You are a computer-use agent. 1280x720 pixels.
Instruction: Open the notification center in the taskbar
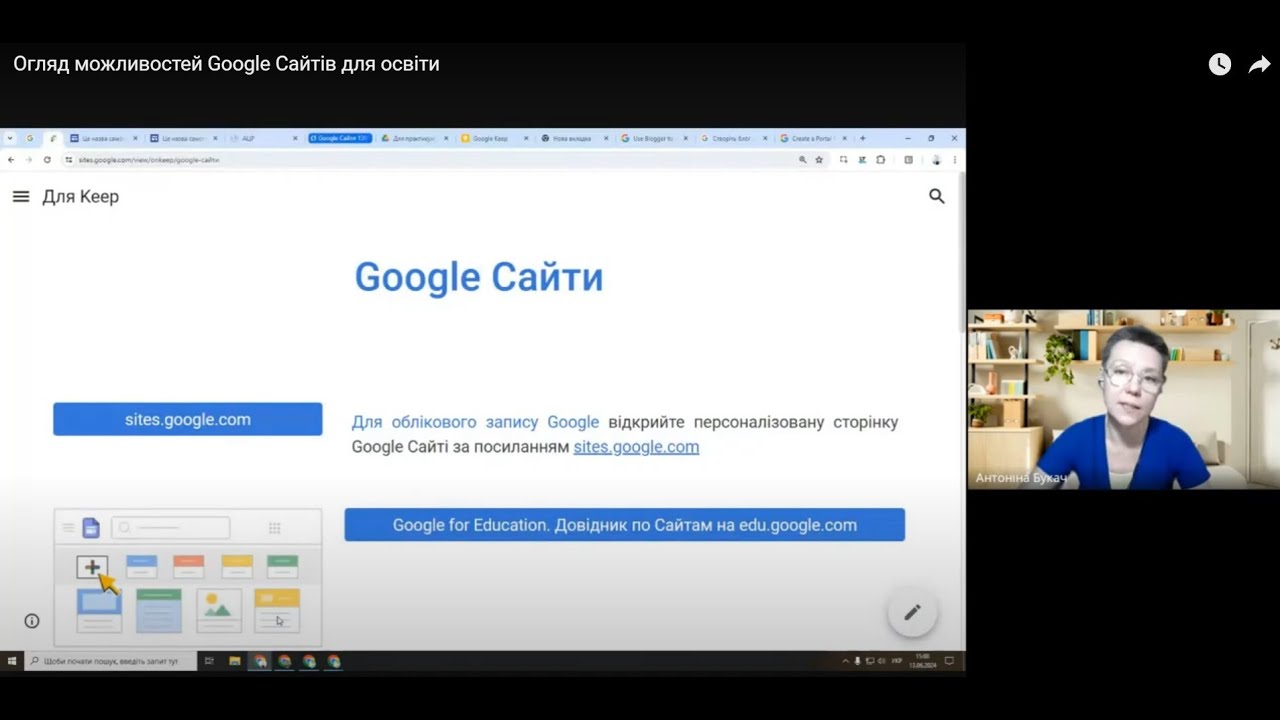tap(949, 661)
